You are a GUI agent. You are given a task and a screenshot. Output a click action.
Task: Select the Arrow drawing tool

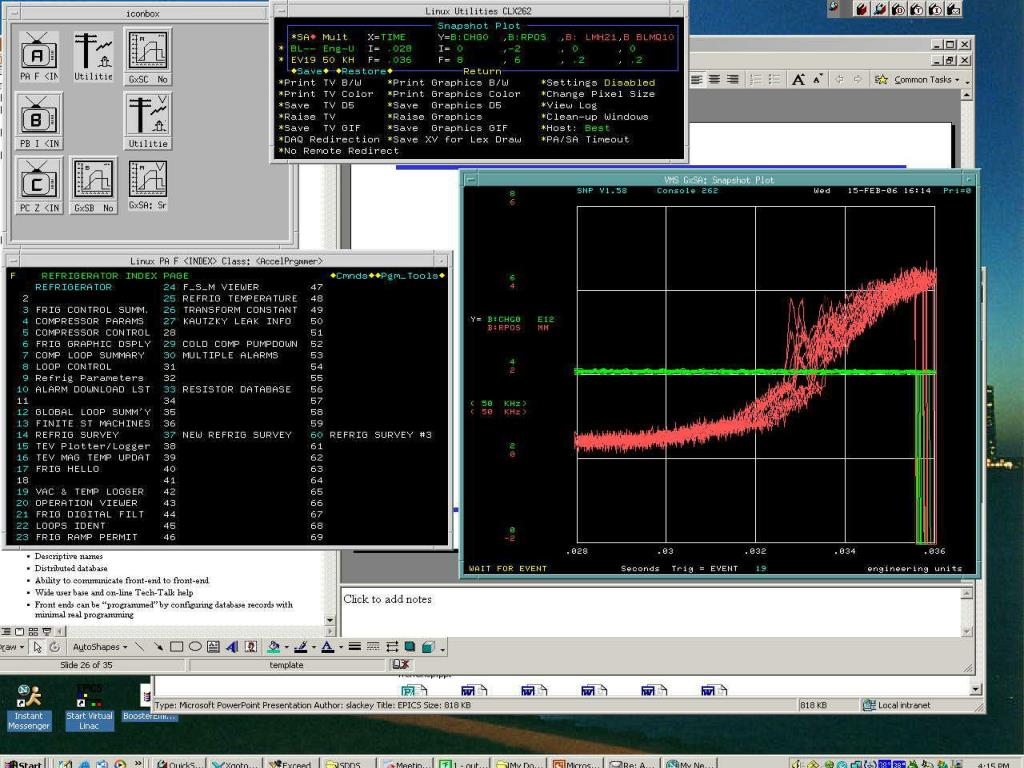click(157, 647)
